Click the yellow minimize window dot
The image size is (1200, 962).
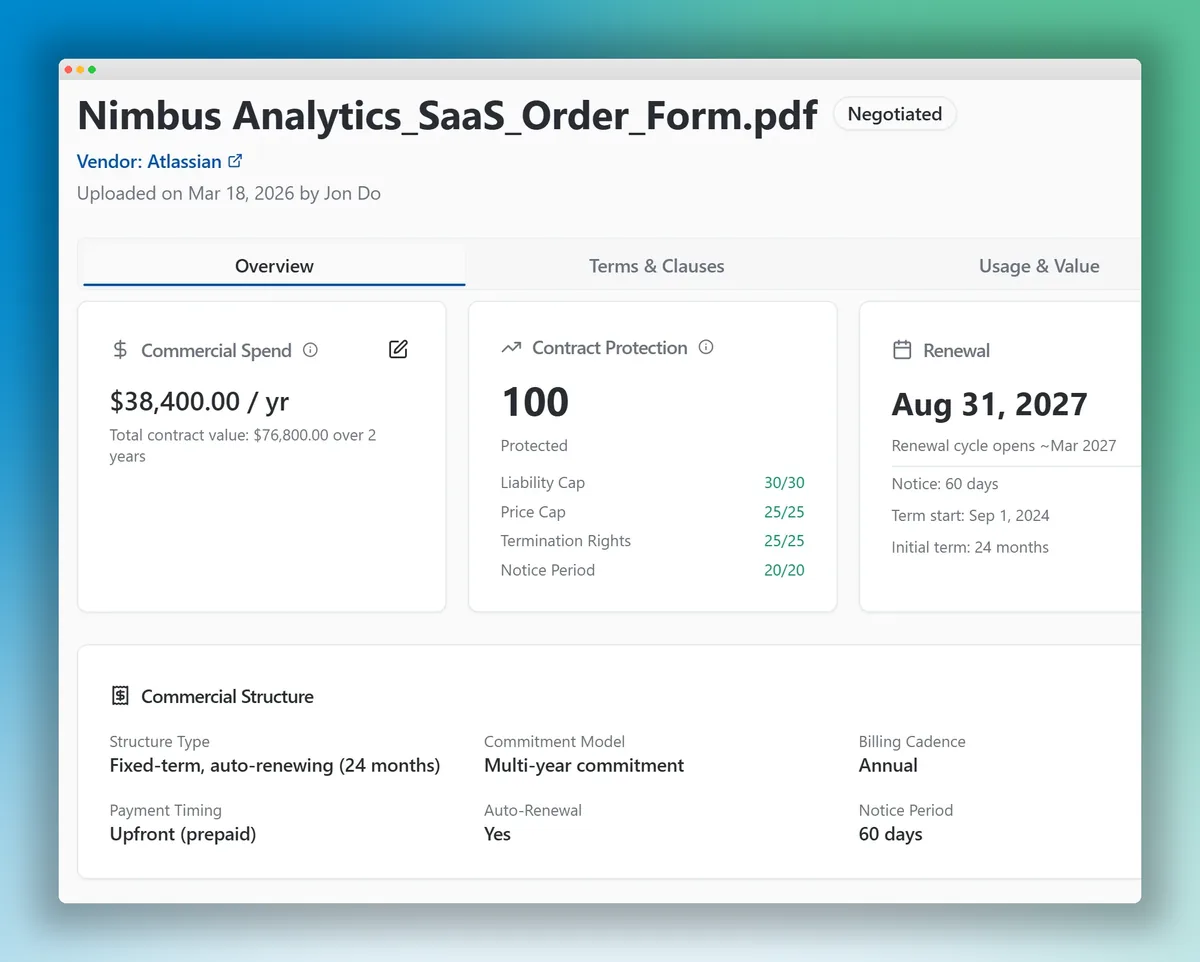pos(80,70)
